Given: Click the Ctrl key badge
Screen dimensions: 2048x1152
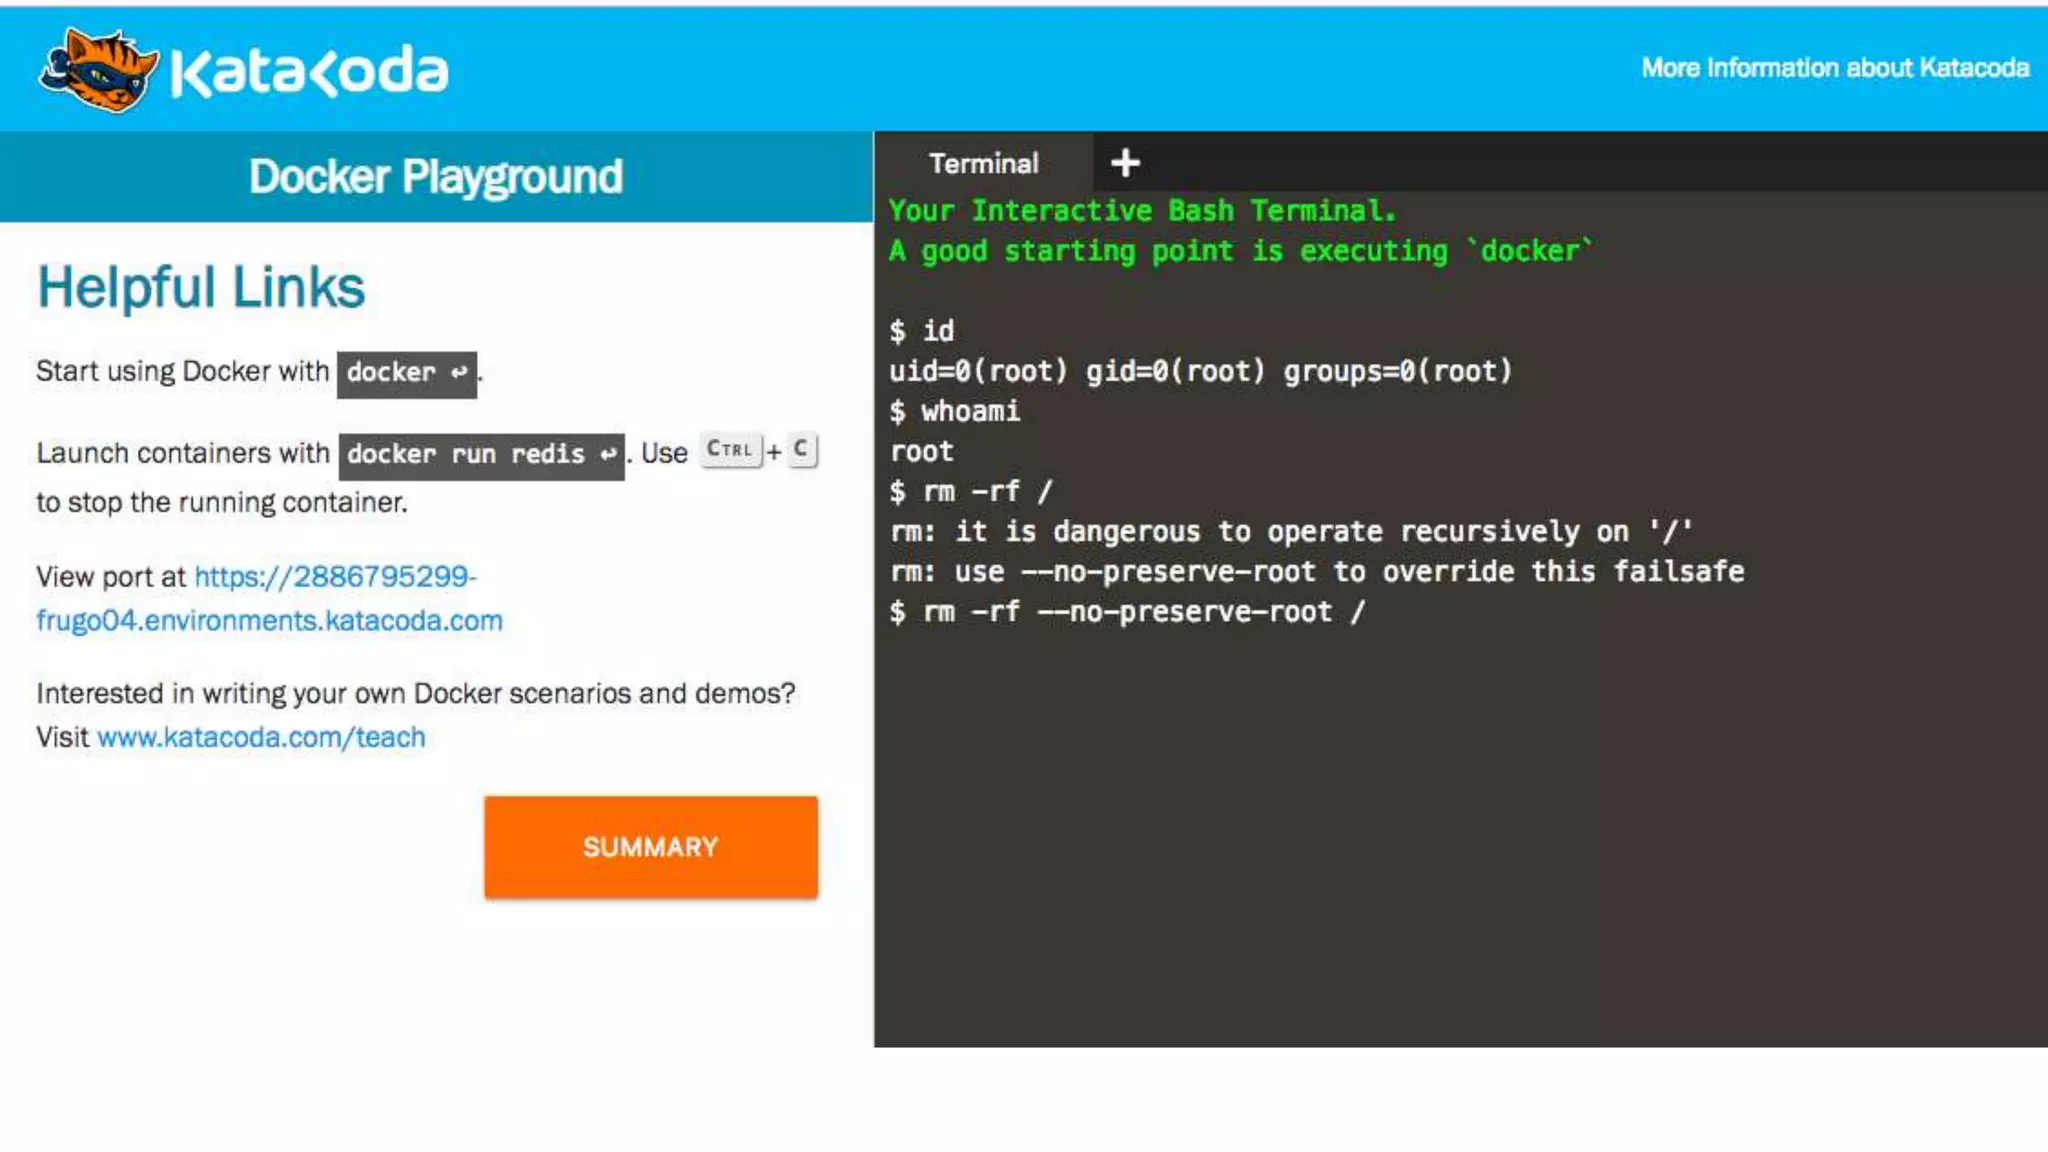Looking at the screenshot, I should click(730, 450).
